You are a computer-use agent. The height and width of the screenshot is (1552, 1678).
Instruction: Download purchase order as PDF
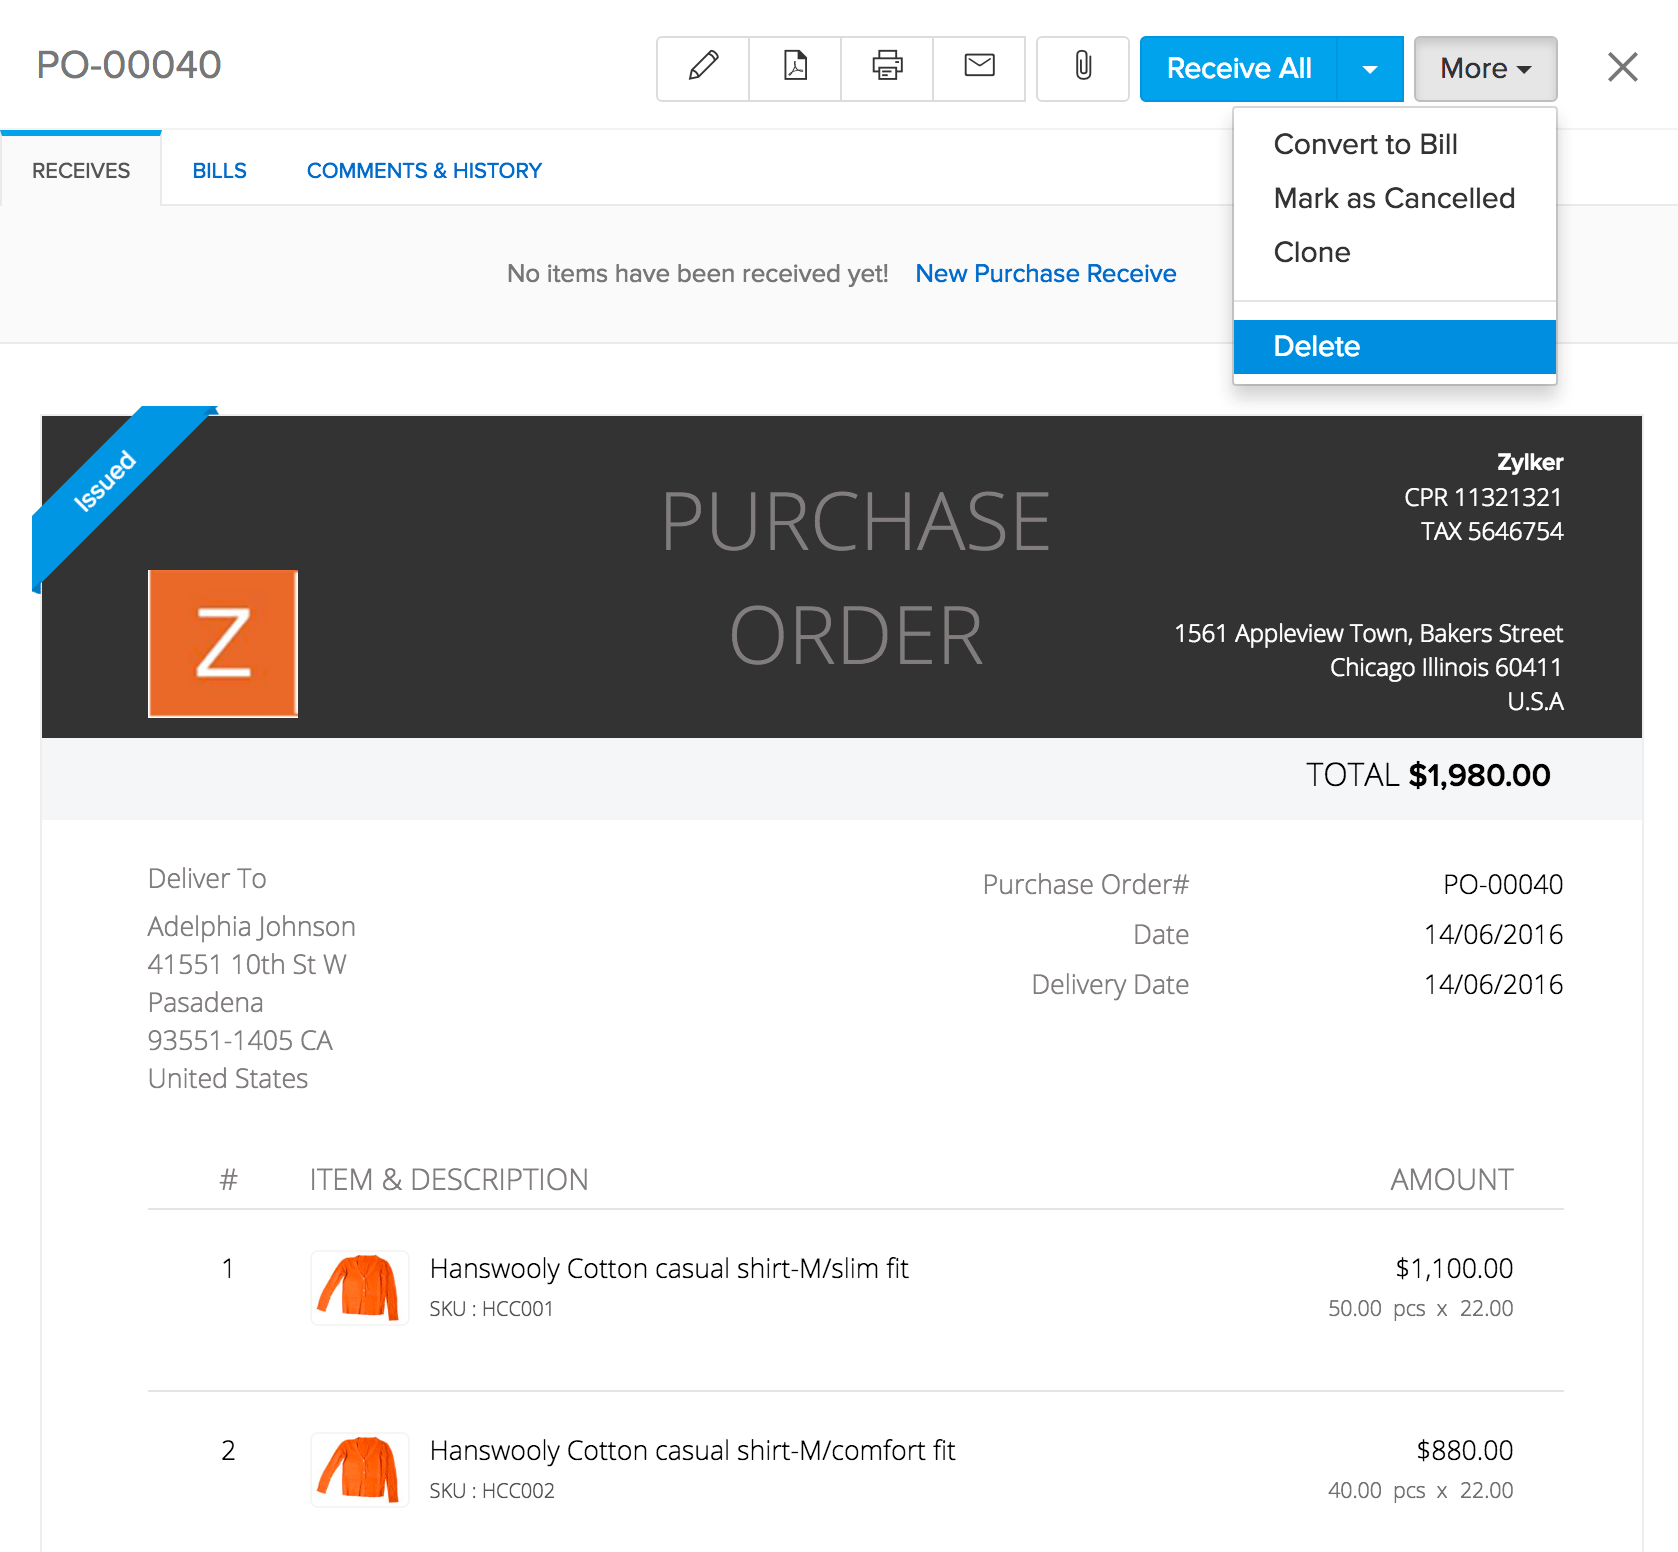[x=795, y=68]
